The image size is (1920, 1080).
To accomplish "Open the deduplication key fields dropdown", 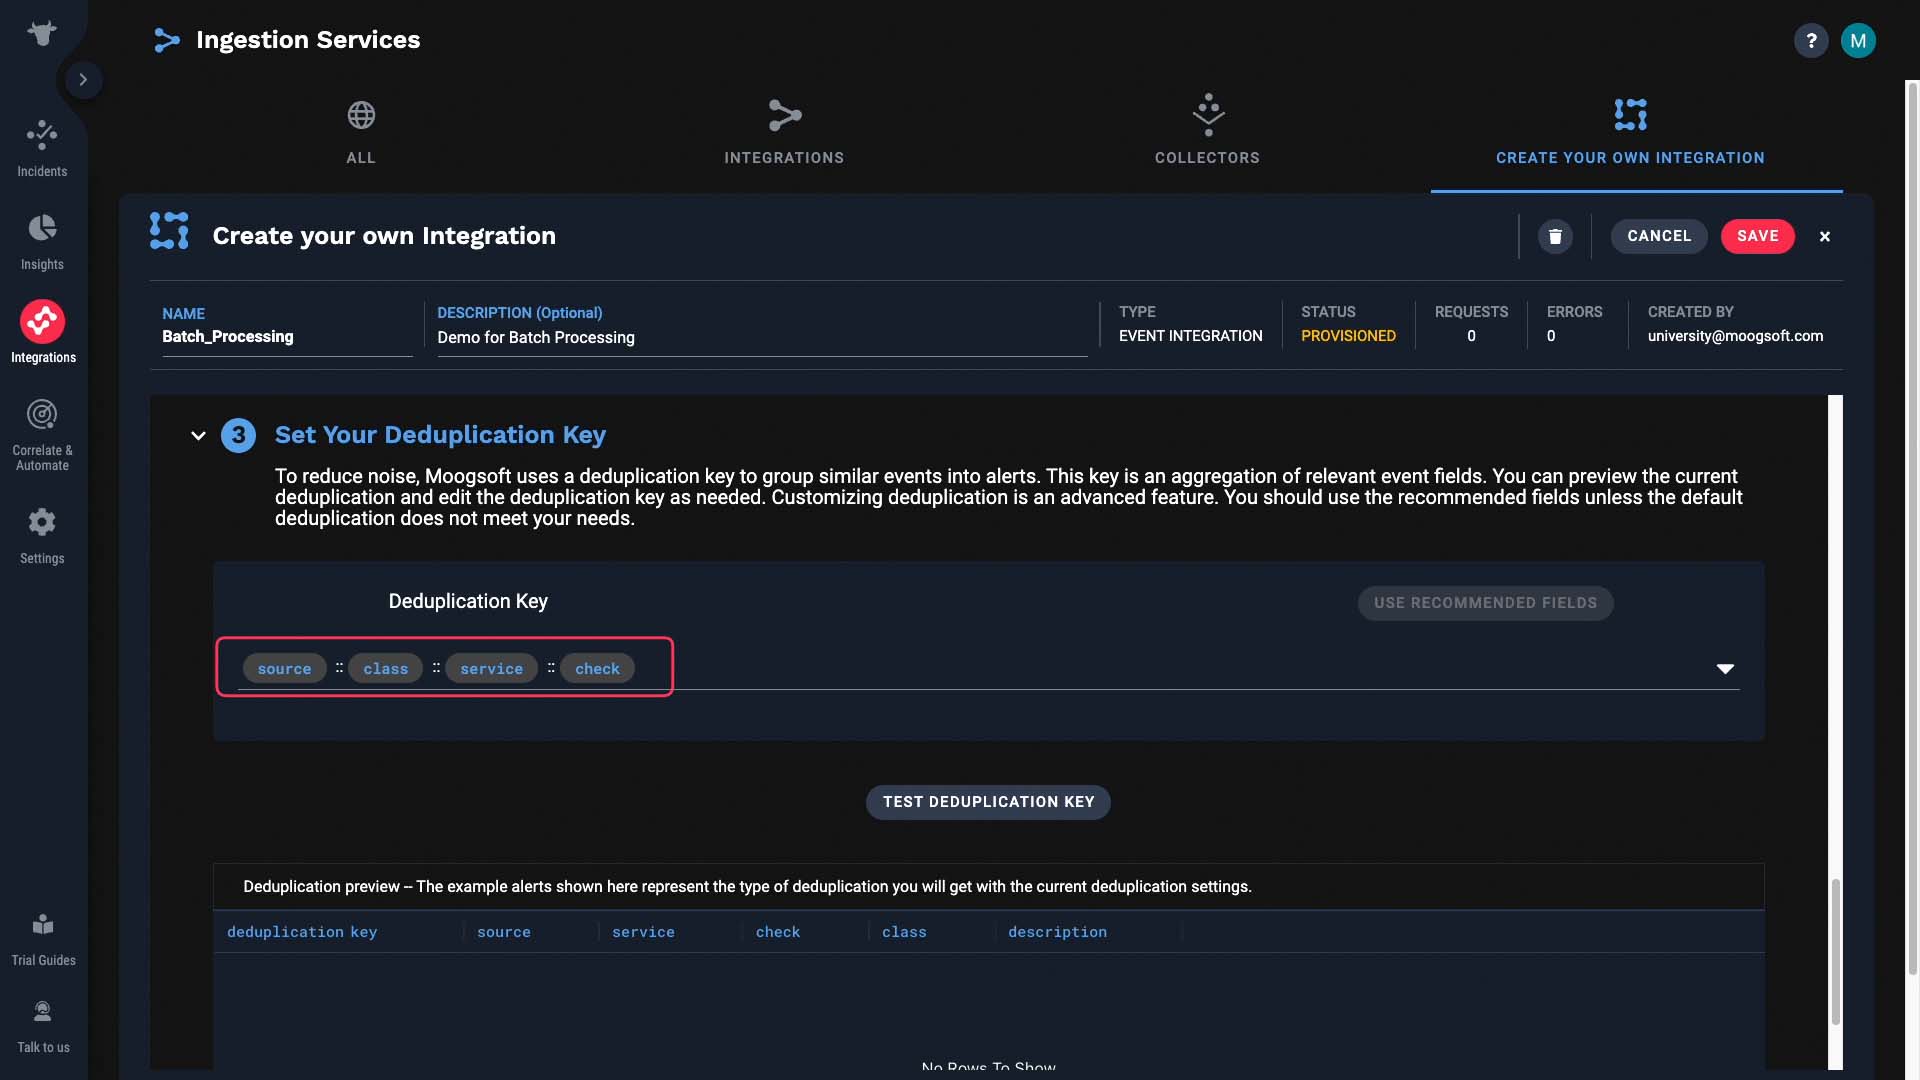I will [x=1725, y=669].
